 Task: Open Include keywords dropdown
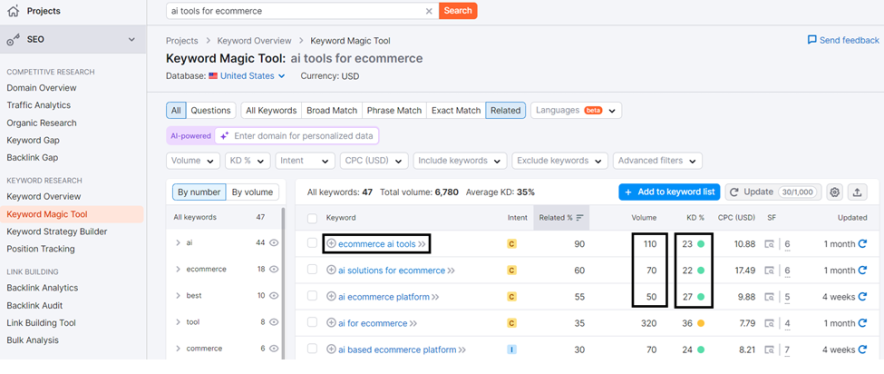tap(460, 161)
